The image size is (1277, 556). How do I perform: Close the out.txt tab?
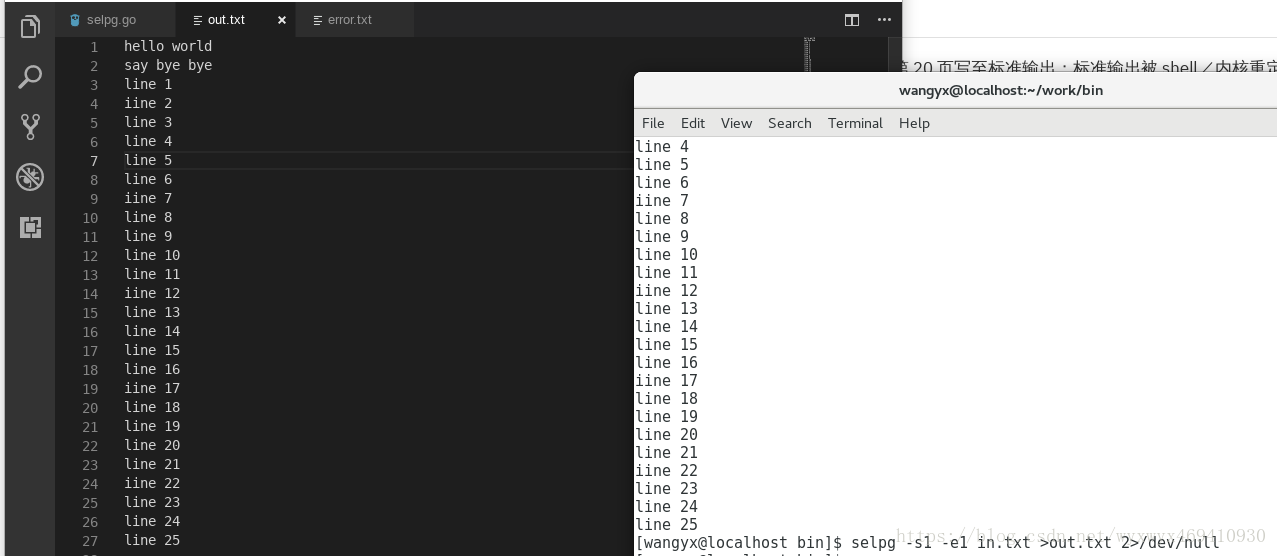click(282, 20)
